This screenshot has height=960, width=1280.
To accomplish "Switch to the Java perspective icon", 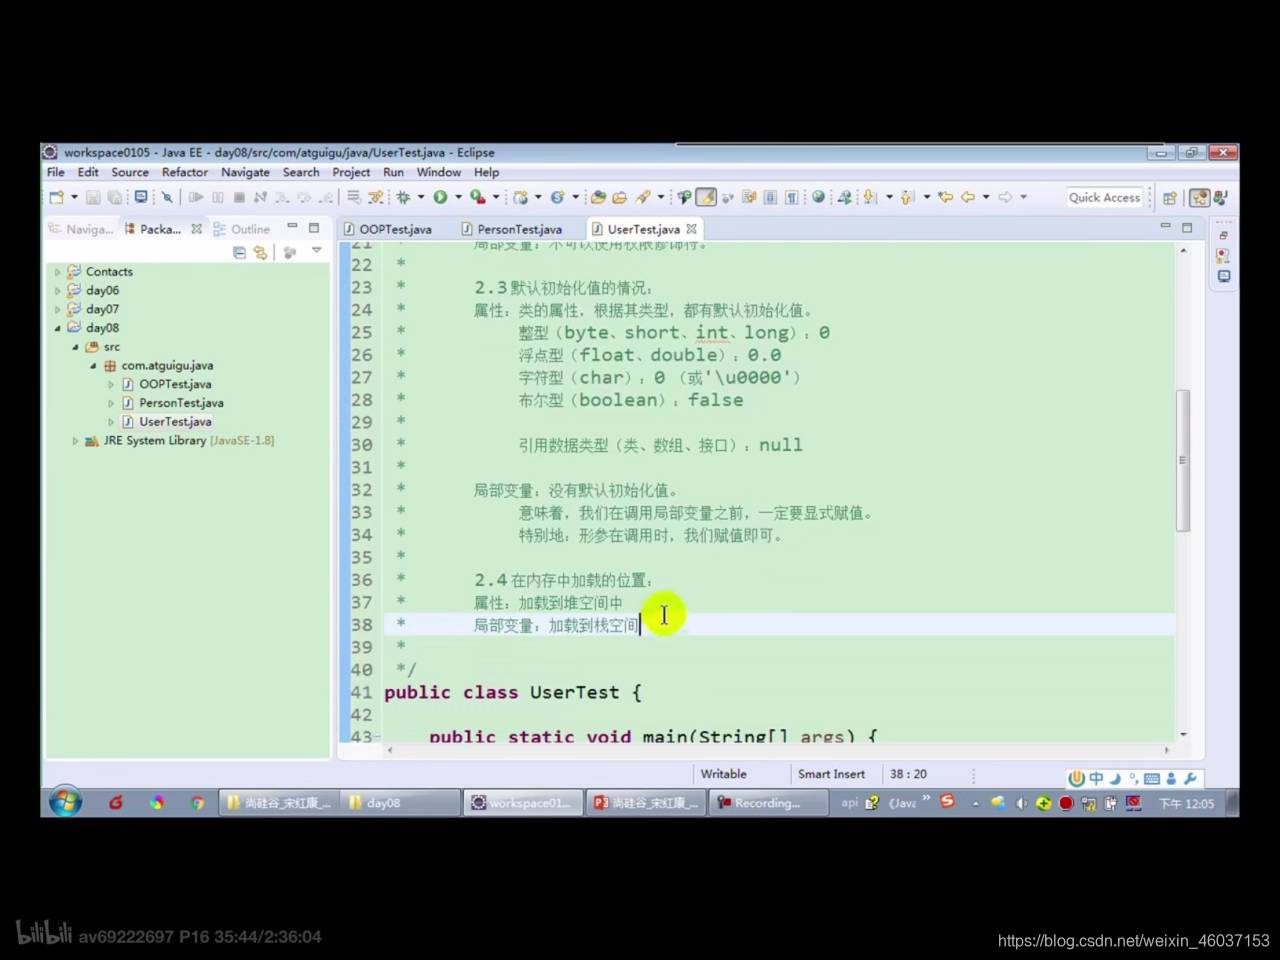I will (1221, 197).
